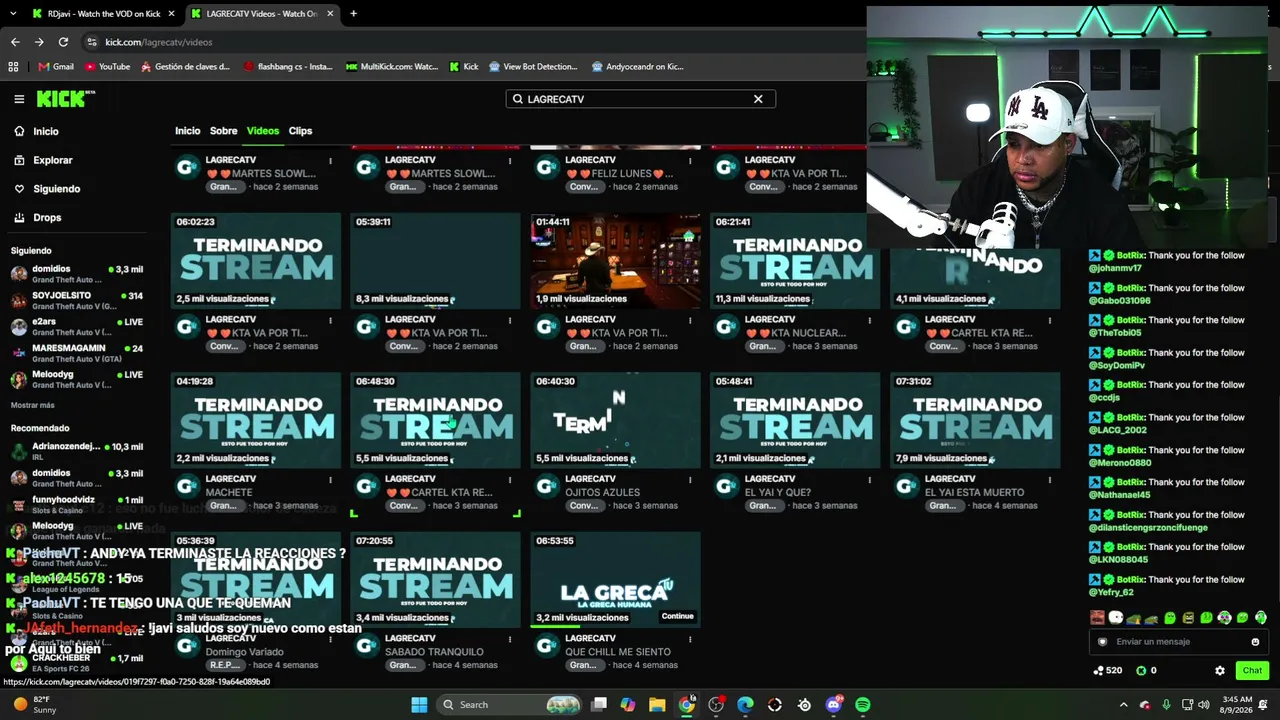Open the 82°F Sunny weather widget
The width and height of the screenshot is (1280, 720).
tap(36, 705)
